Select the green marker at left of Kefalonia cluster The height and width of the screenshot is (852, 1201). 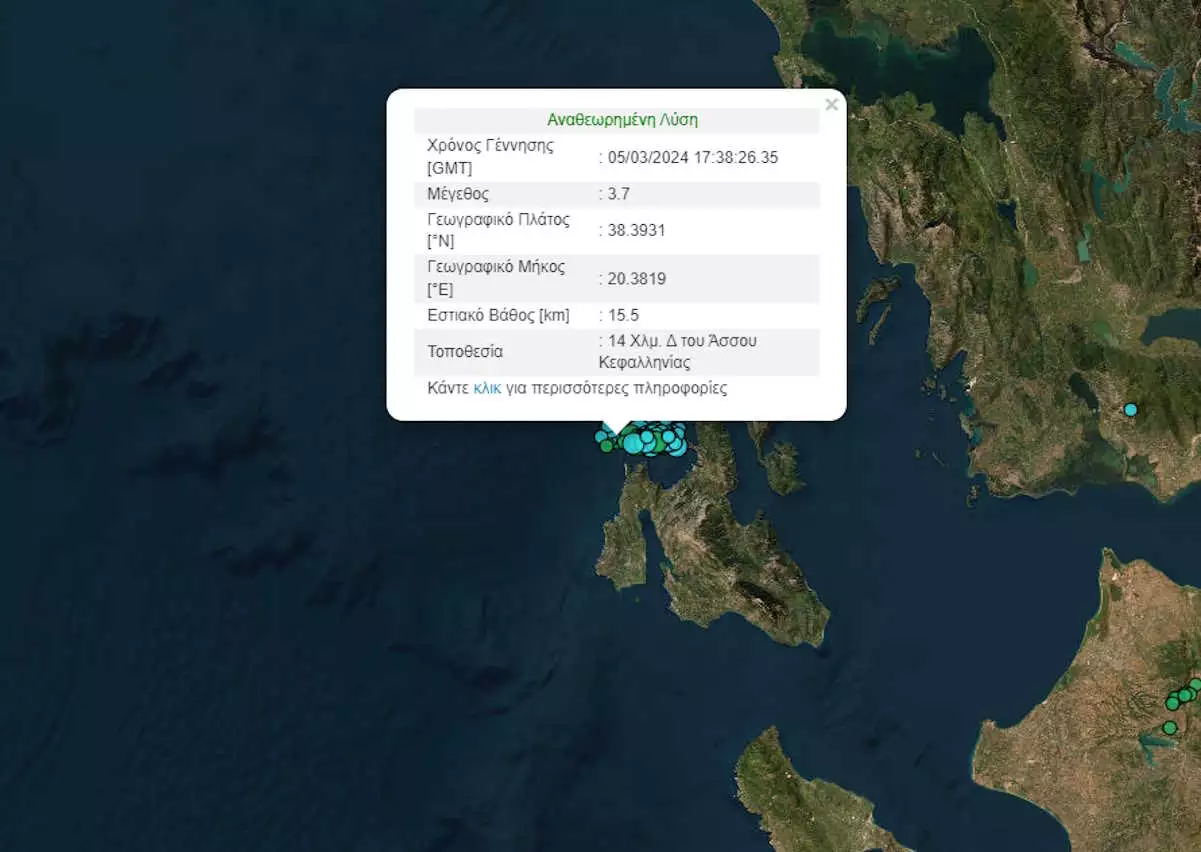coord(606,446)
